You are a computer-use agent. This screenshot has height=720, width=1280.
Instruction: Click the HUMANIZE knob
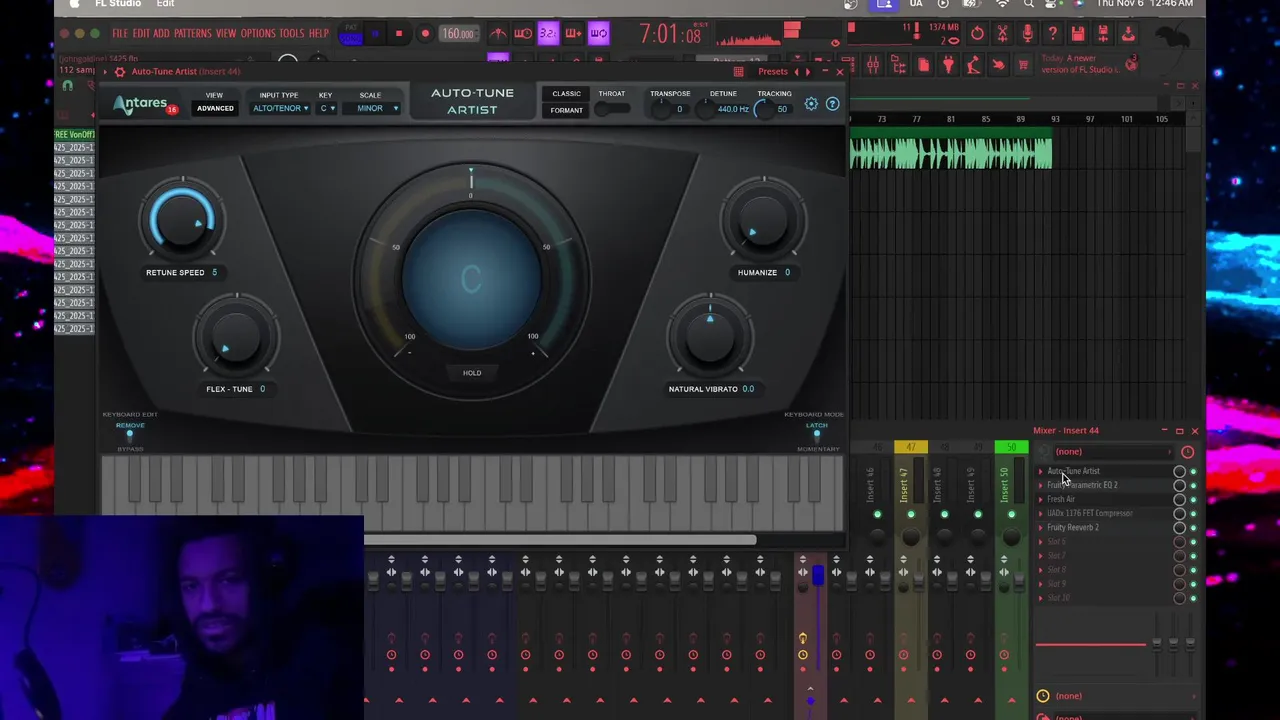tap(764, 220)
